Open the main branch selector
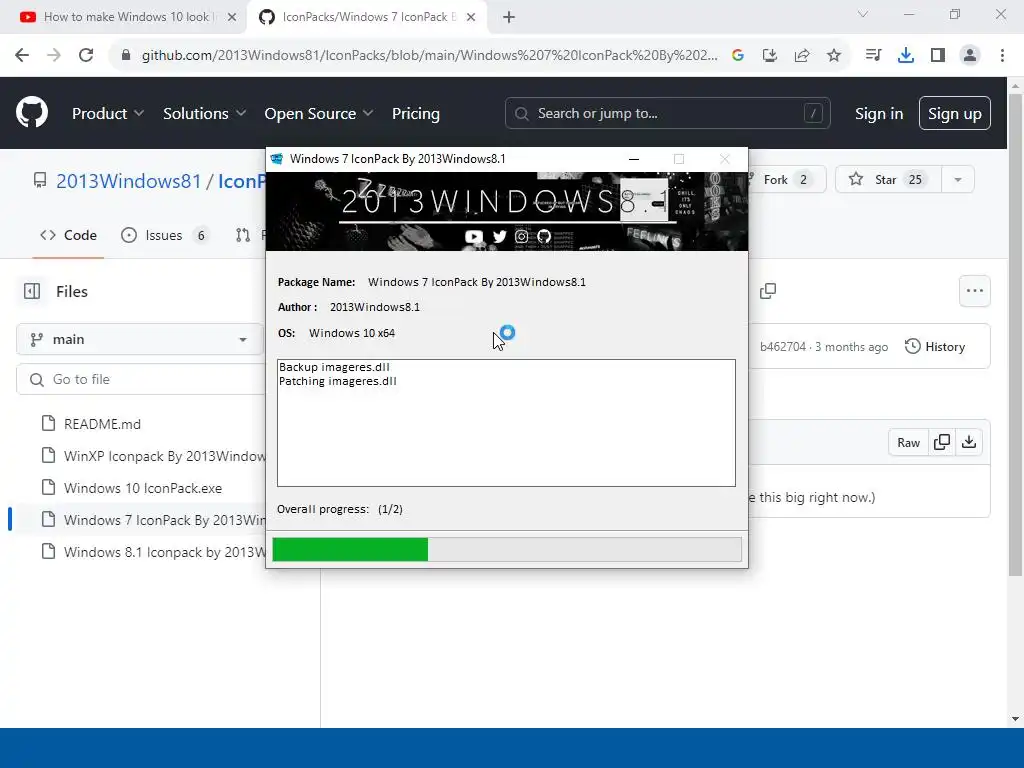1024x768 pixels. click(x=139, y=340)
